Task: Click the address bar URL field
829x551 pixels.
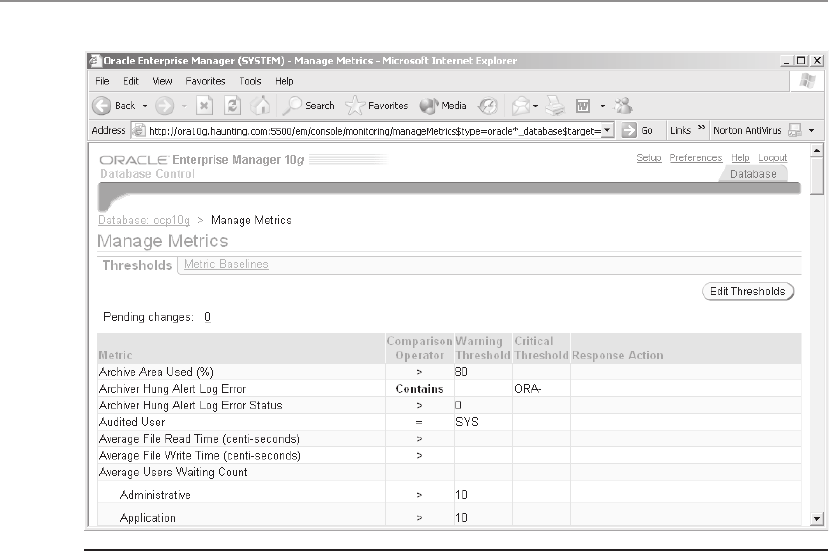Action: tap(374, 131)
